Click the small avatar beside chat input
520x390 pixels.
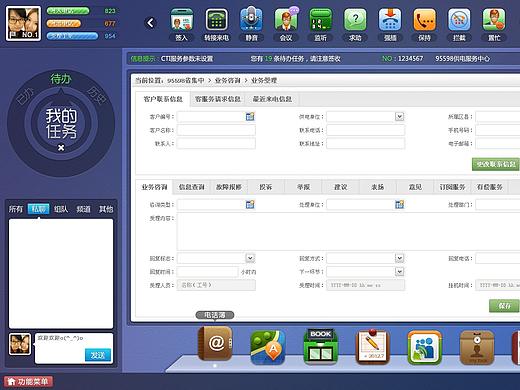(20, 344)
